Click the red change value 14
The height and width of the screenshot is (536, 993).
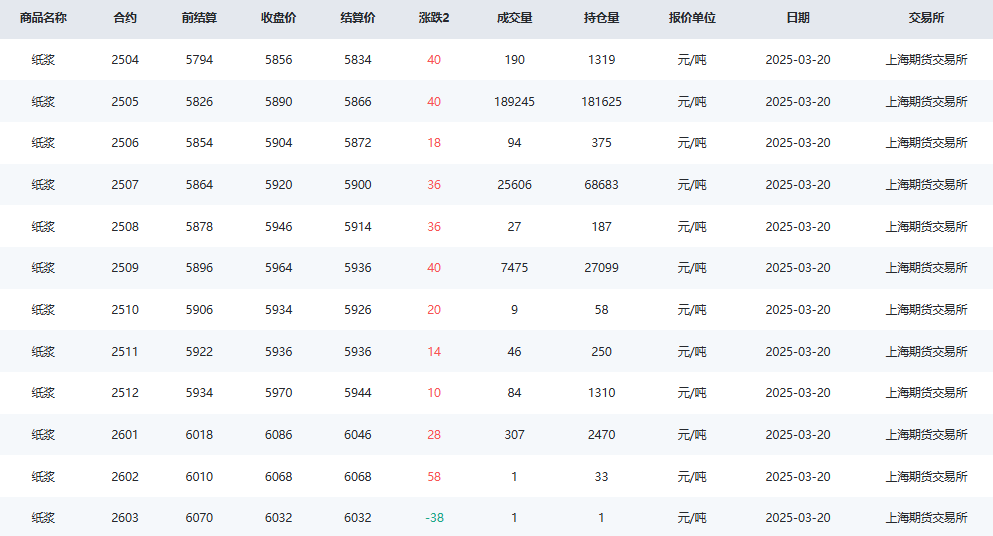click(434, 351)
